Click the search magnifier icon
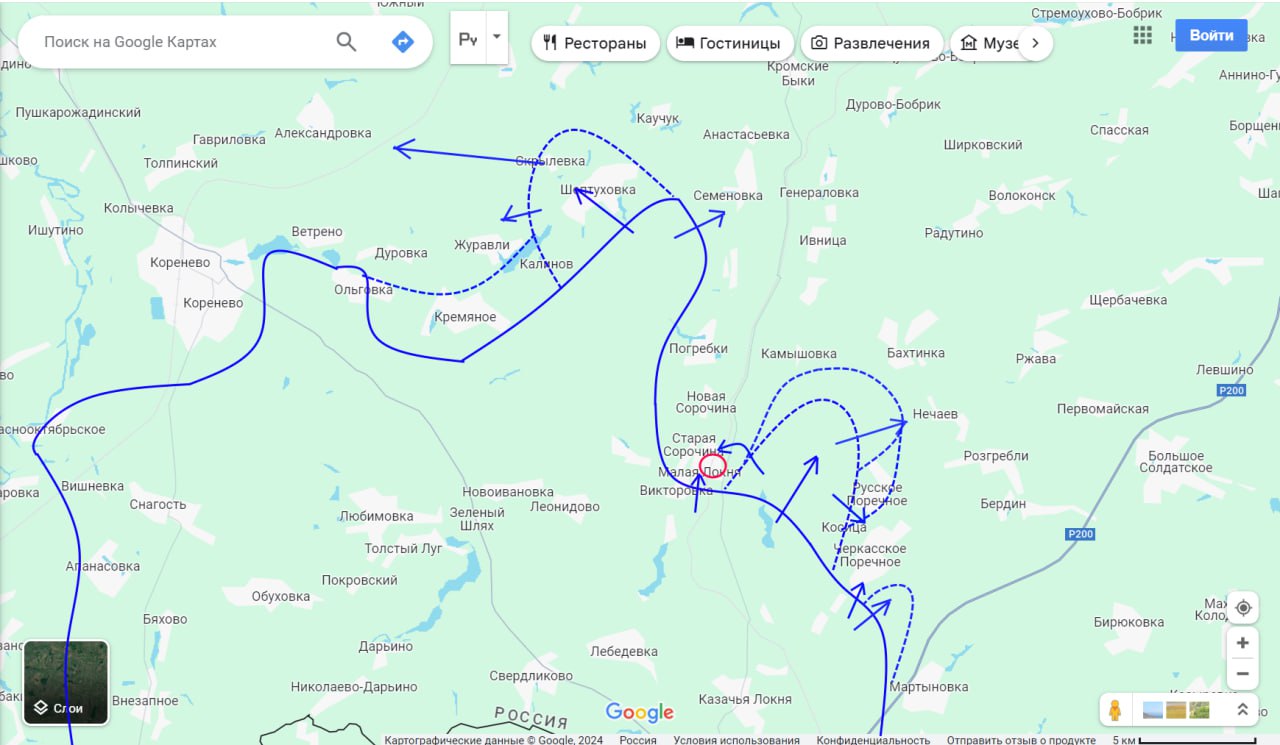The width and height of the screenshot is (1280, 745). [x=346, y=42]
